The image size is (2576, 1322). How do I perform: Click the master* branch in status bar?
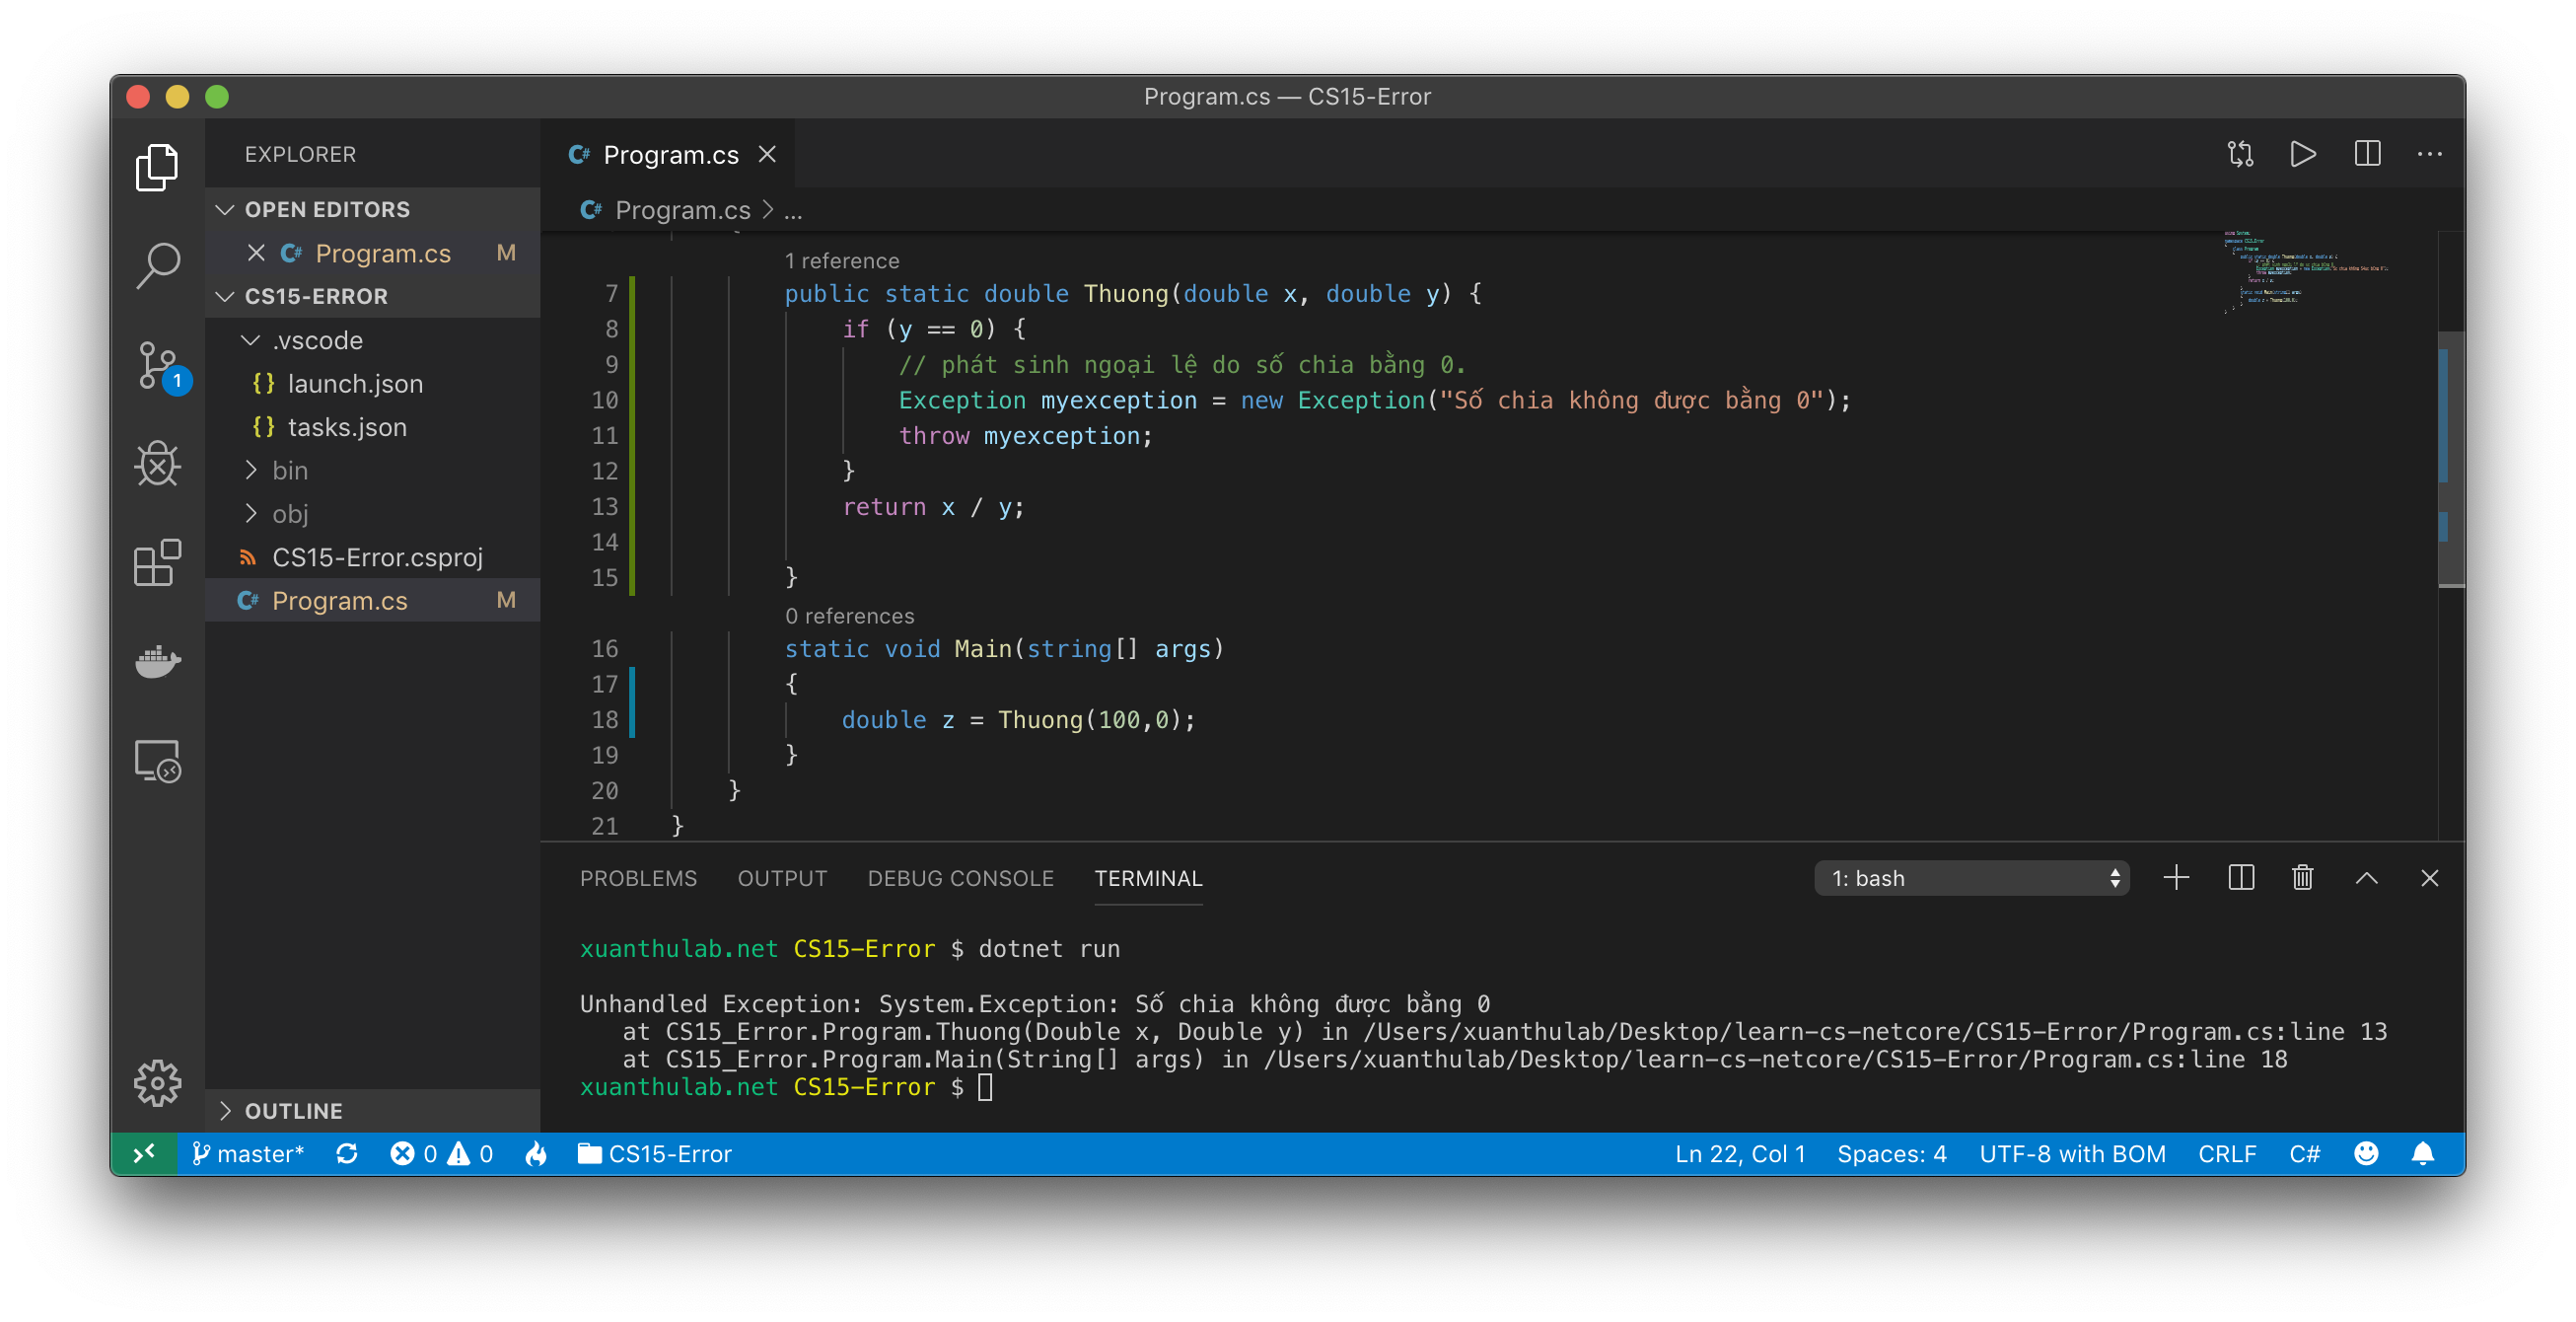(x=248, y=1154)
